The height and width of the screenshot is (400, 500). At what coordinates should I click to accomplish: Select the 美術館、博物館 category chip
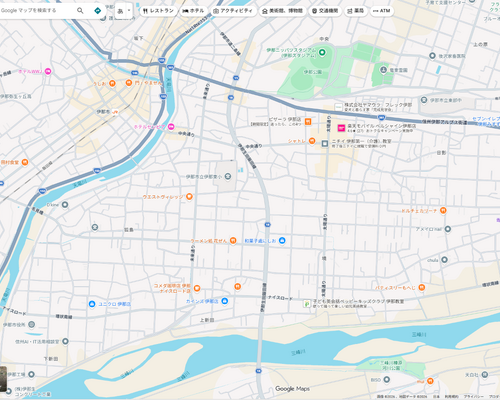(282, 11)
